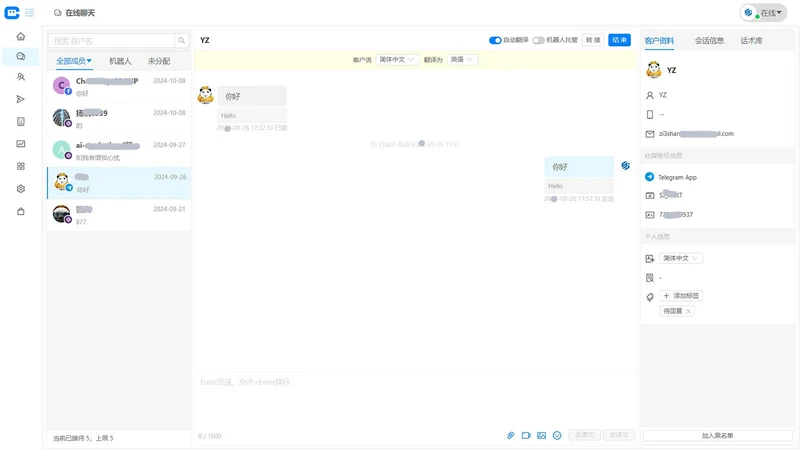Screen dimensions: 800x450
Task: Open the profile language 简体中文 dropdown
Action: coord(681,258)
